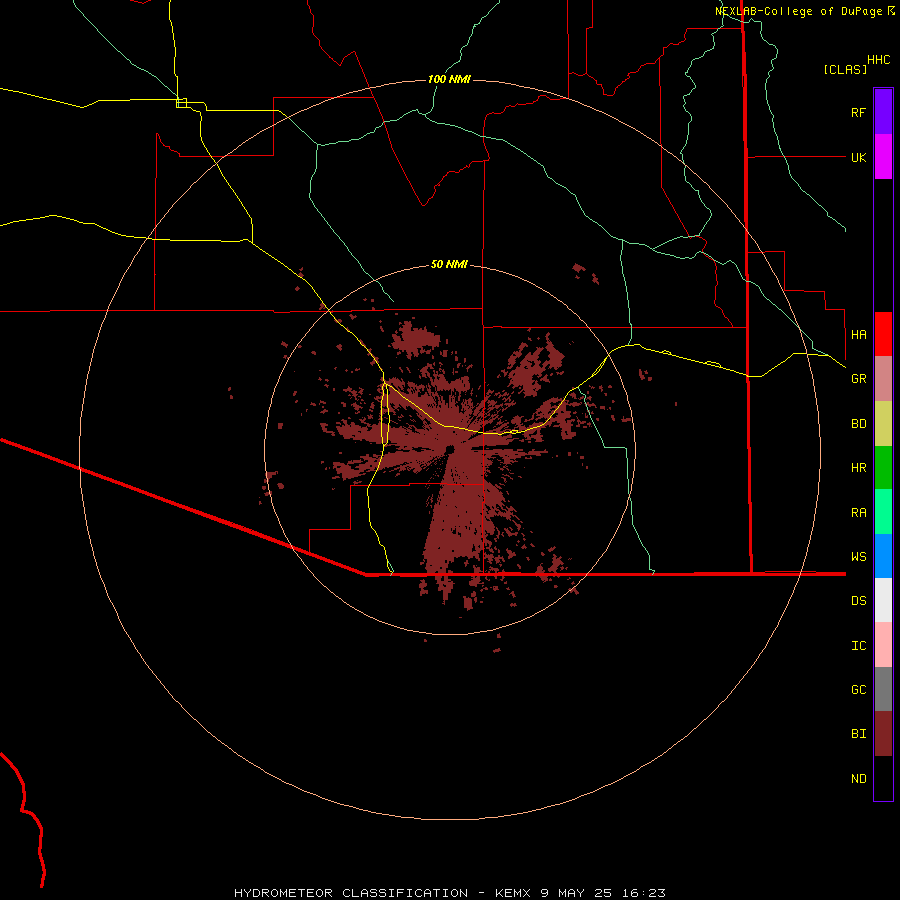Click the GC legend label
The width and height of the screenshot is (900, 900).
[x=858, y=689]
